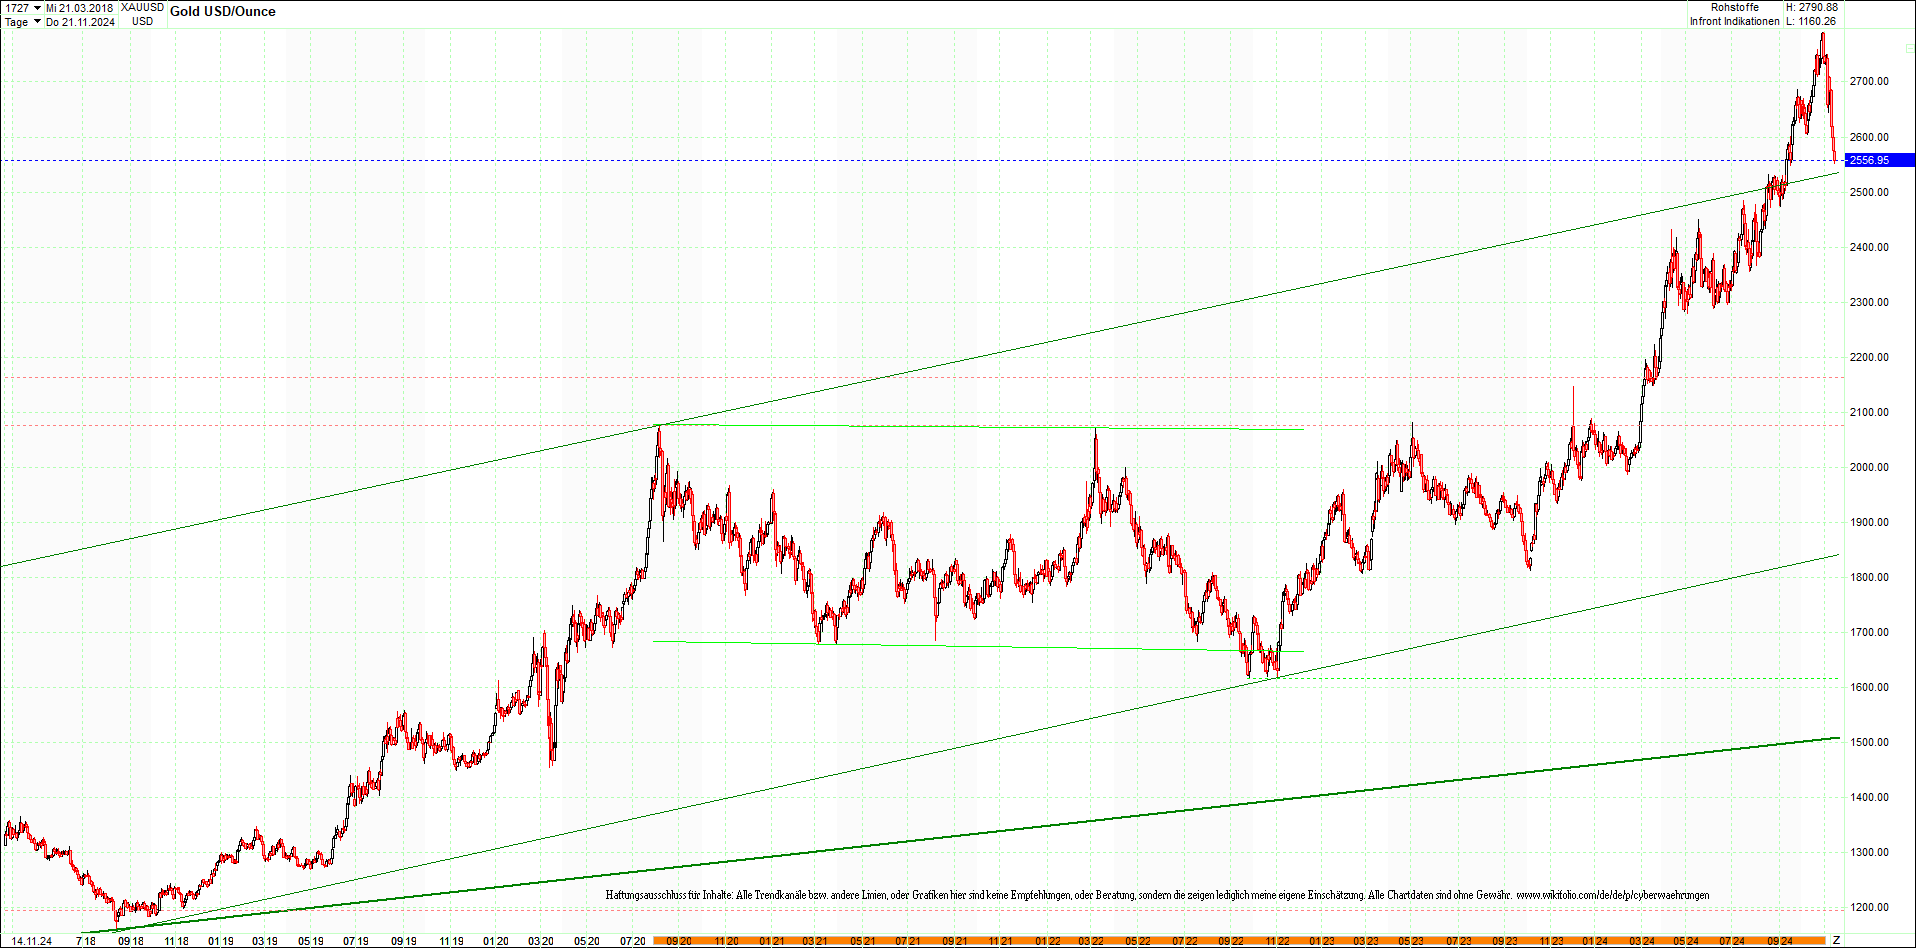Image resolution: width=1916 pixels, height=948 pixels.
Task: Click the end date "Do 21.11.2024"
Action: pos(80,21)
